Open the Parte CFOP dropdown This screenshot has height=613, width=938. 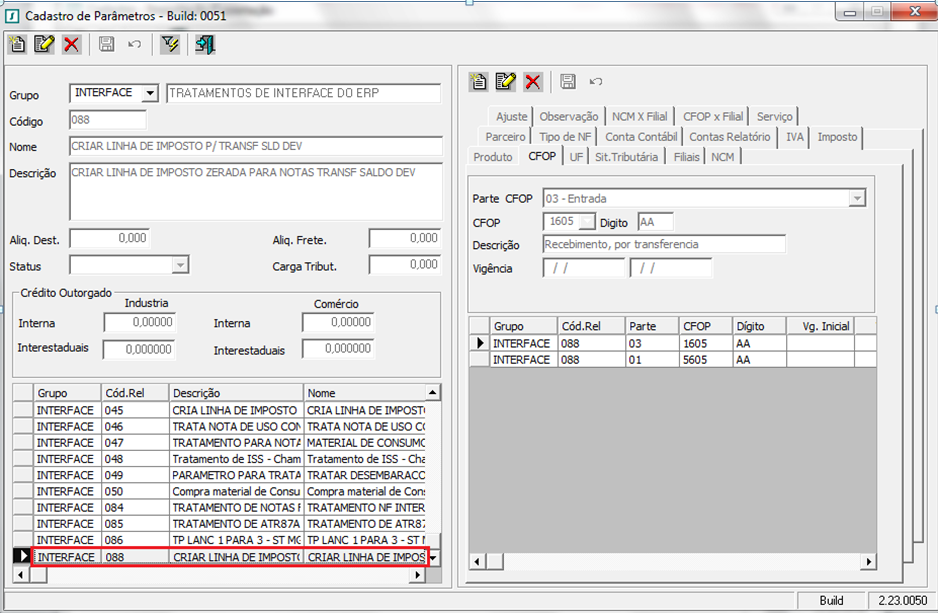(856, 198)
